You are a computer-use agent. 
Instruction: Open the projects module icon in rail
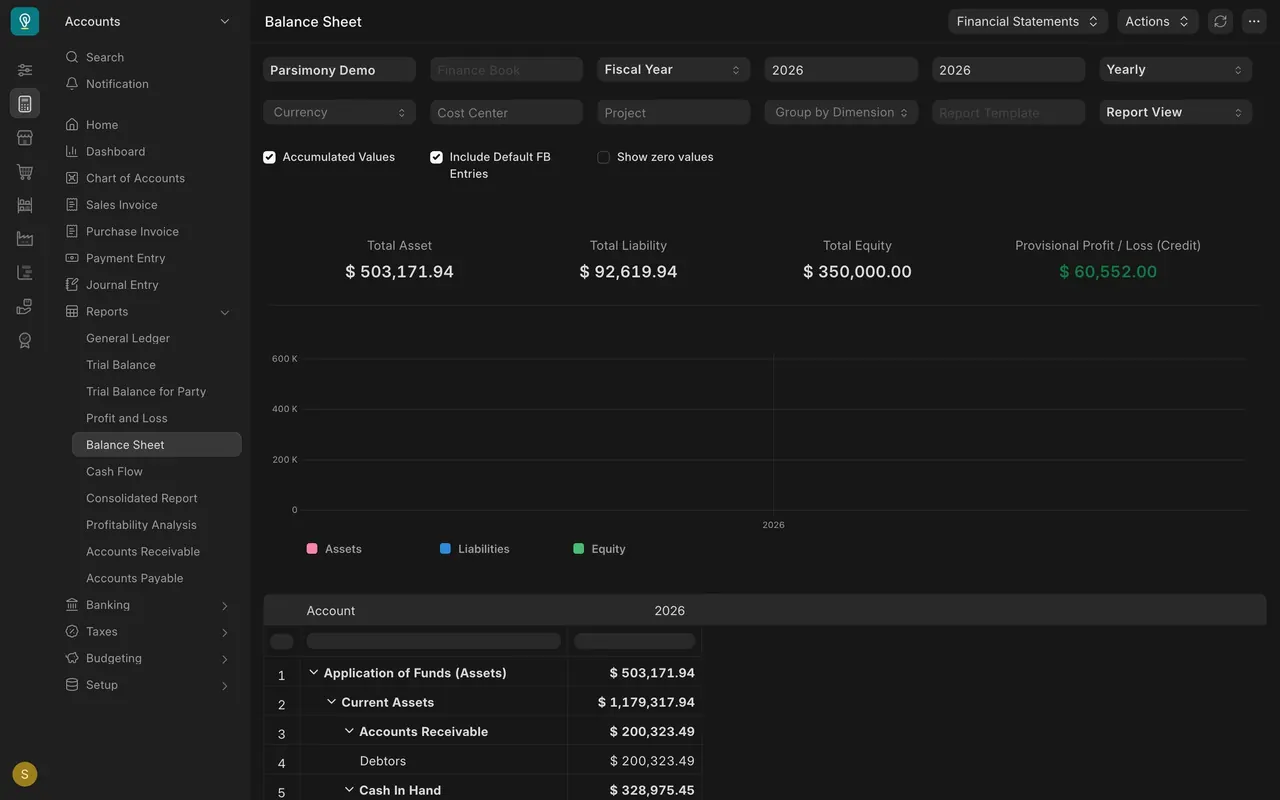click(x=25, y=273)
